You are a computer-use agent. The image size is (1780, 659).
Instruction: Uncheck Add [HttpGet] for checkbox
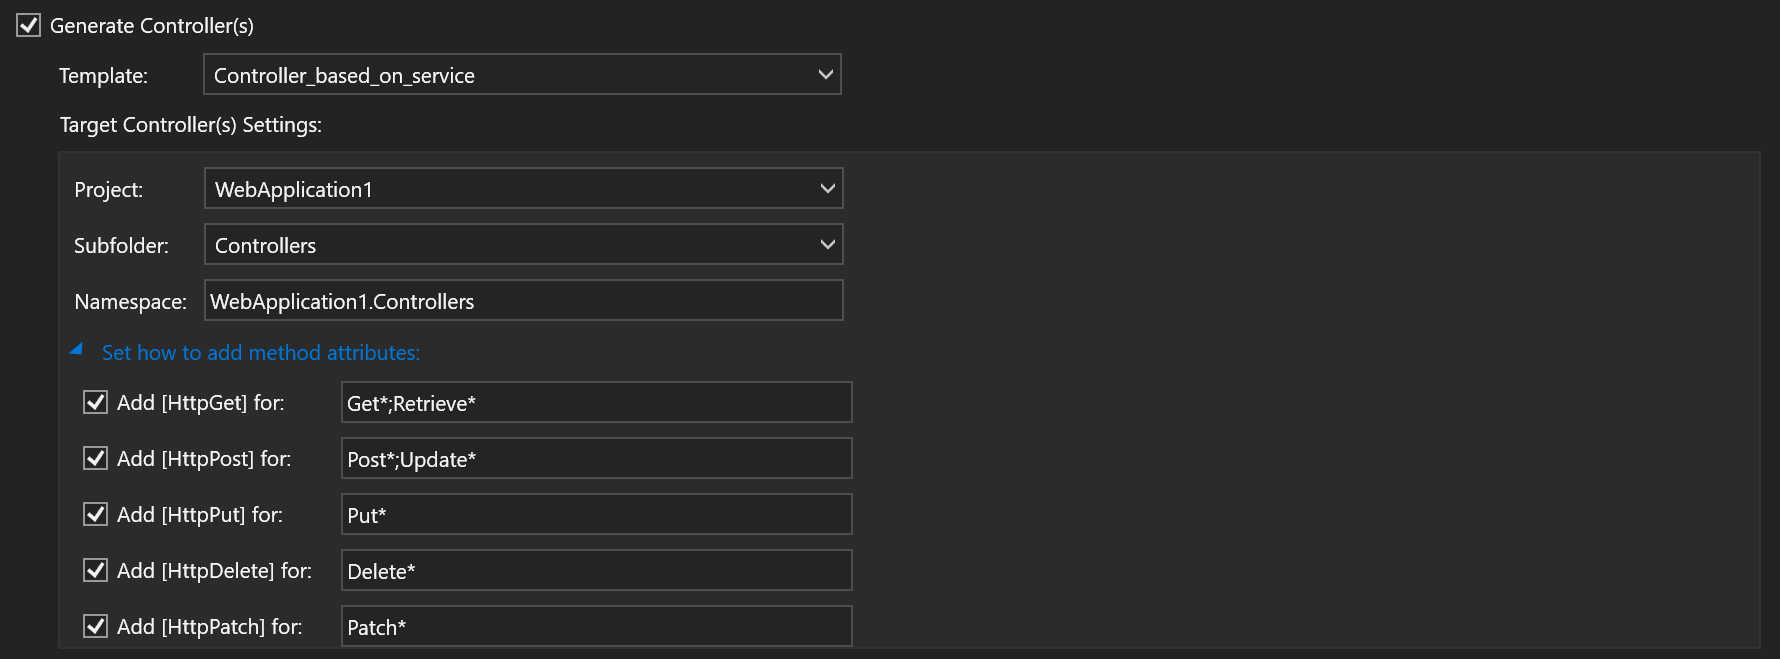tap(95, 403)
